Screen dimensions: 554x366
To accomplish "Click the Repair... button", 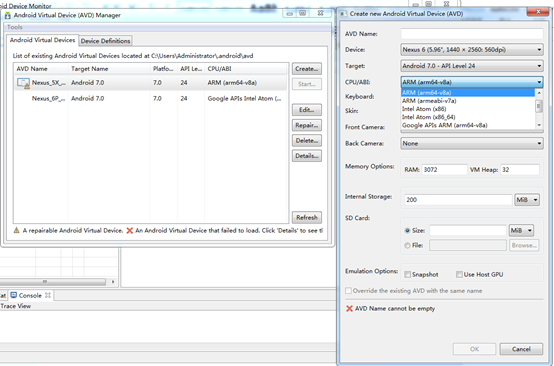I will 307,125.
